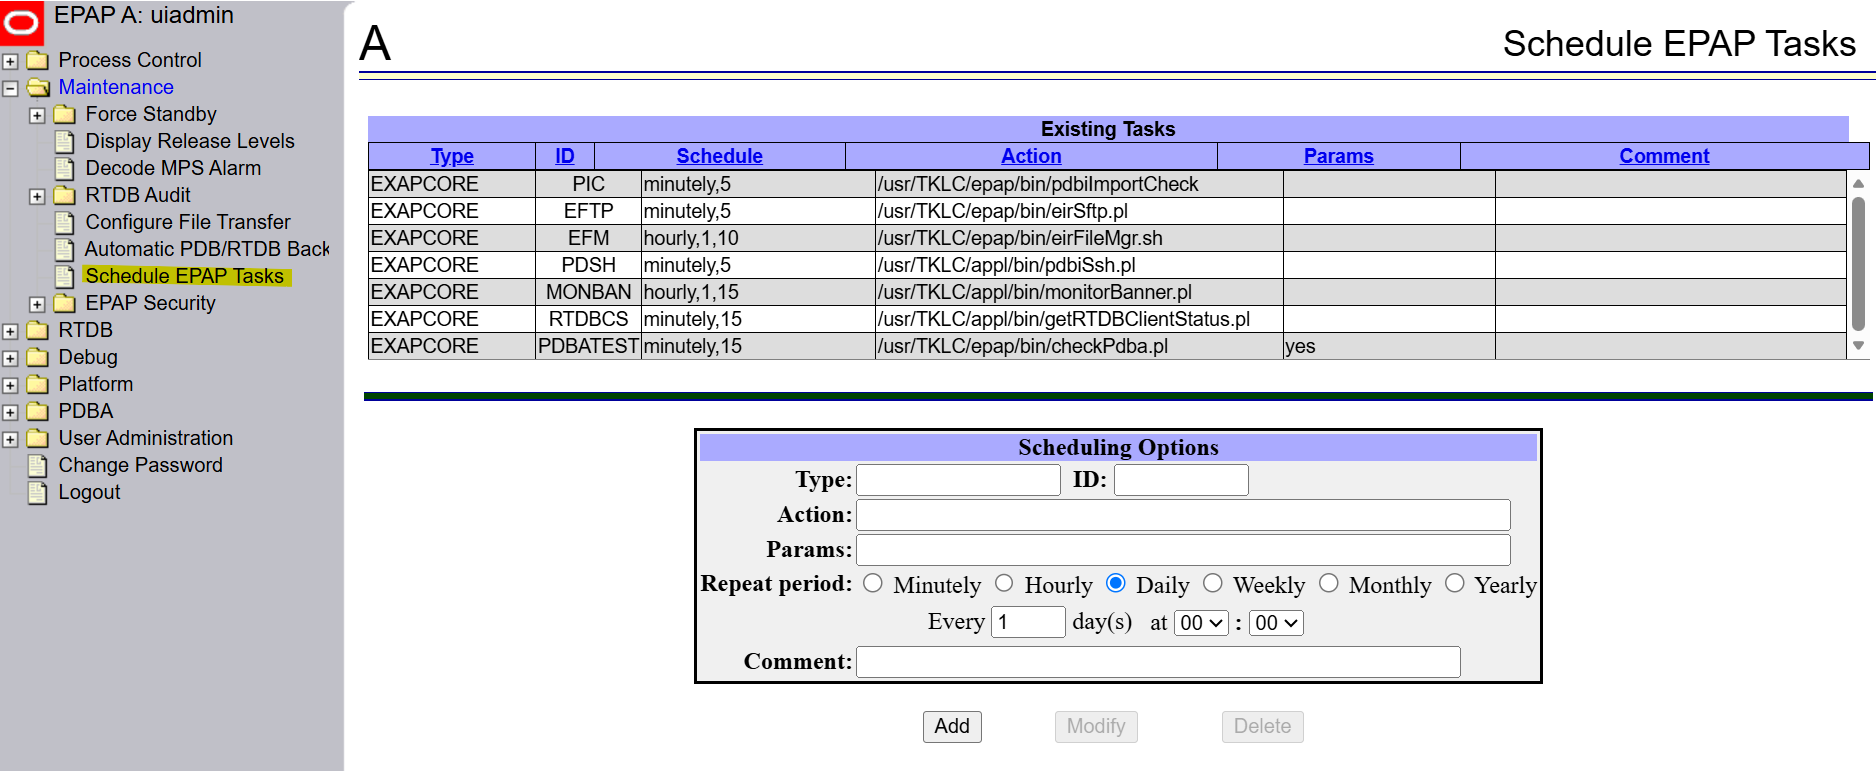Click the Process Control folder icon
Viewport: 1876px width, 771px height.
(x=38, y=60)
